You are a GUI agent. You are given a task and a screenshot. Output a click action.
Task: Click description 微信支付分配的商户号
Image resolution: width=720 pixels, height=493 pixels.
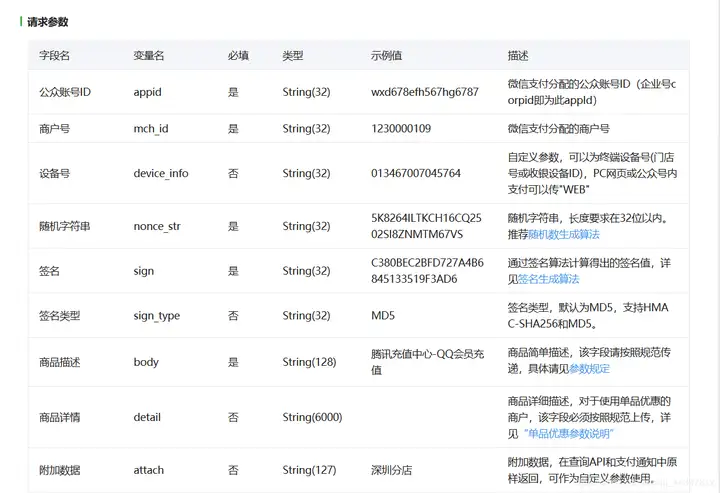click(558, 129)
